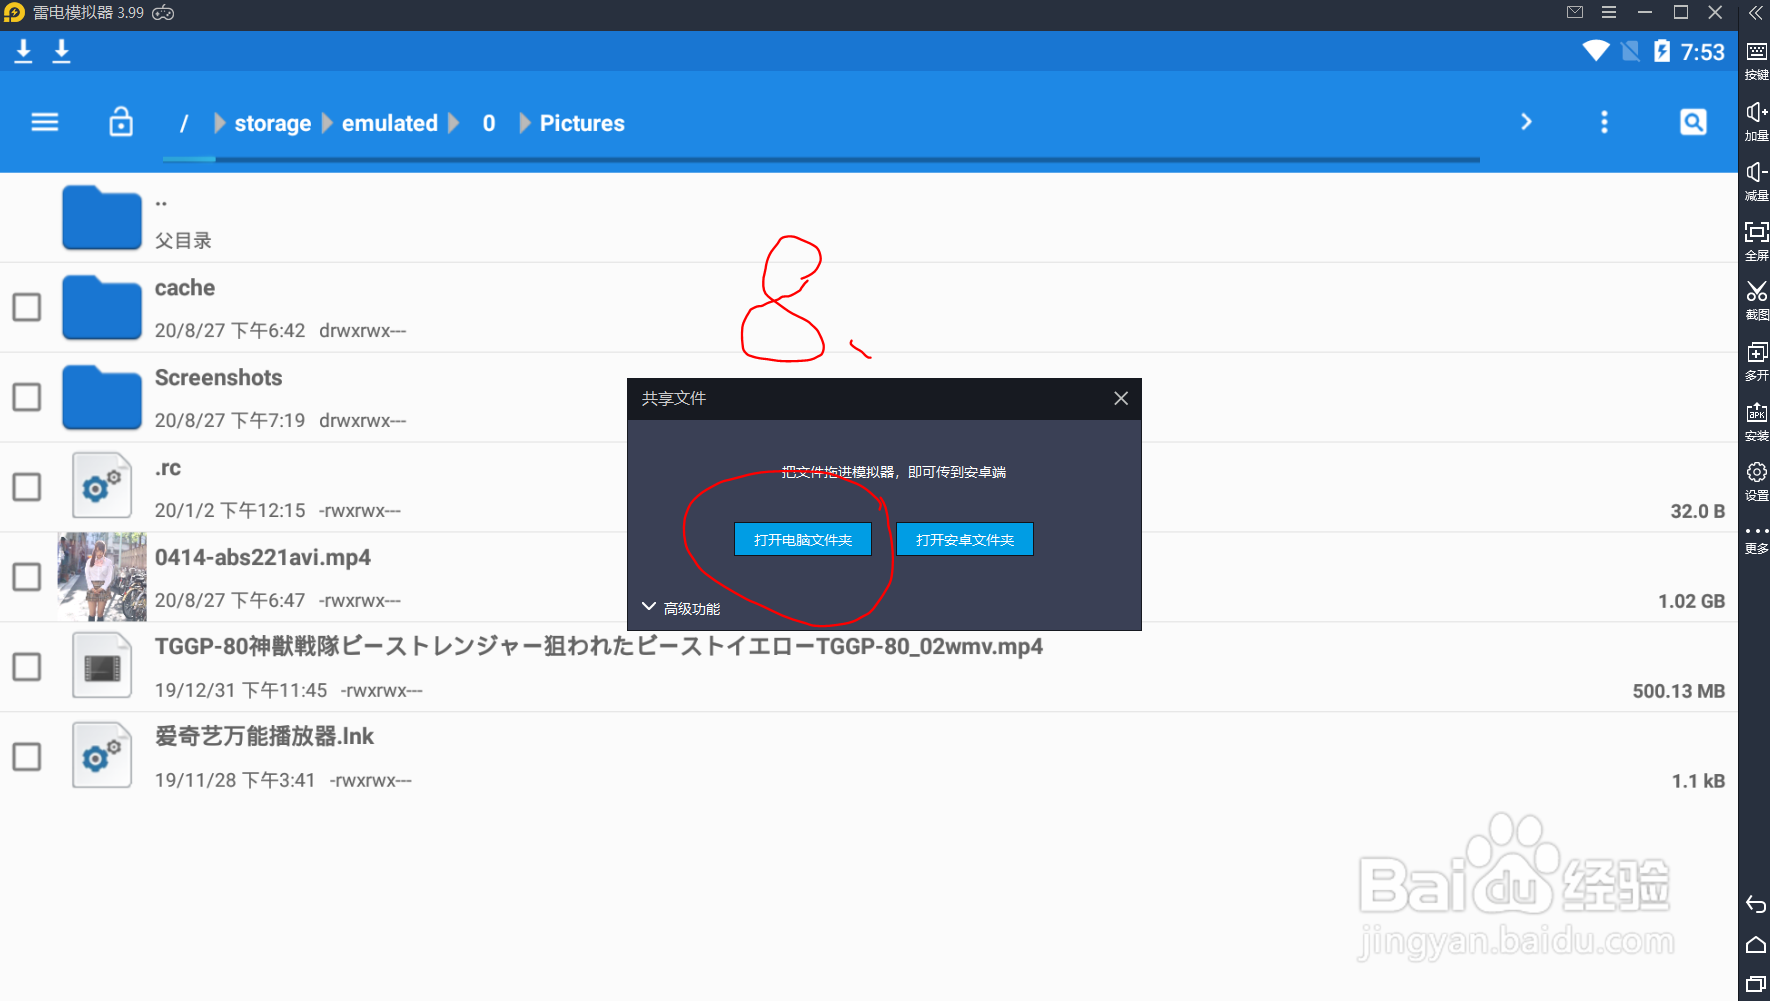Click the .rc file gear icon
The image size is (1770, 1001).
point(102,485)
